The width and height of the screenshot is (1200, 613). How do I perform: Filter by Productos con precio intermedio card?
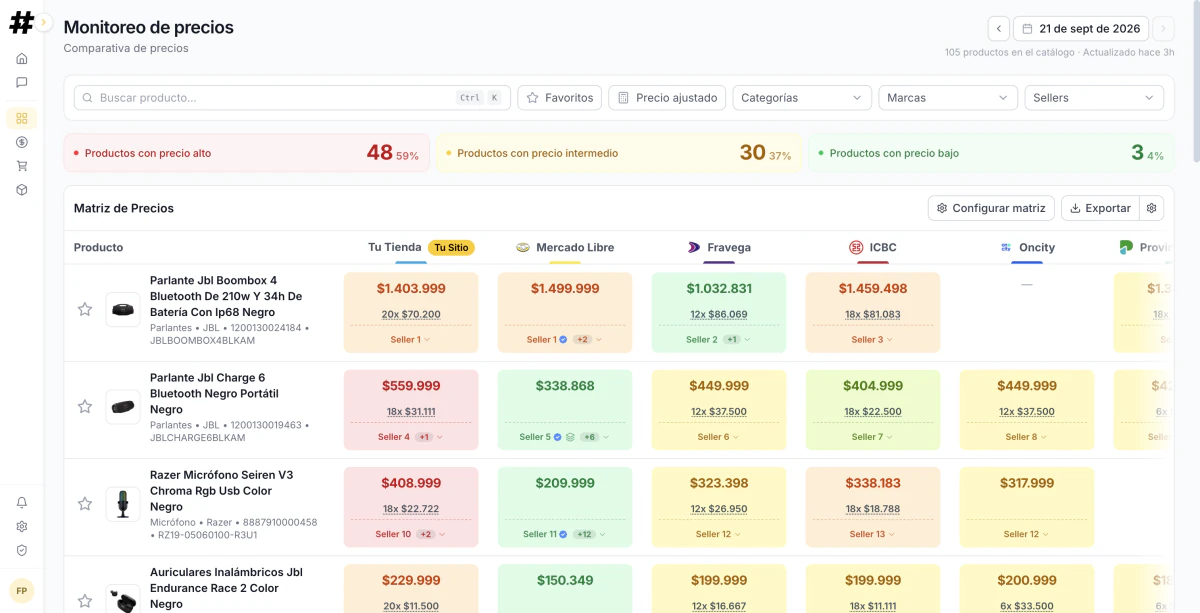point(619,153)
